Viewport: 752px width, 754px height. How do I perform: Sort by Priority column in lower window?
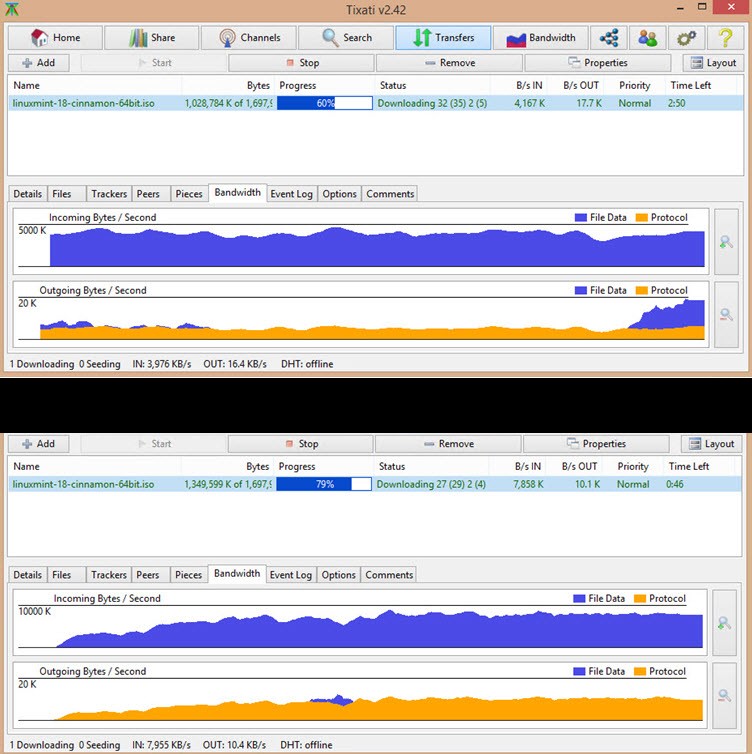[633, 466]
